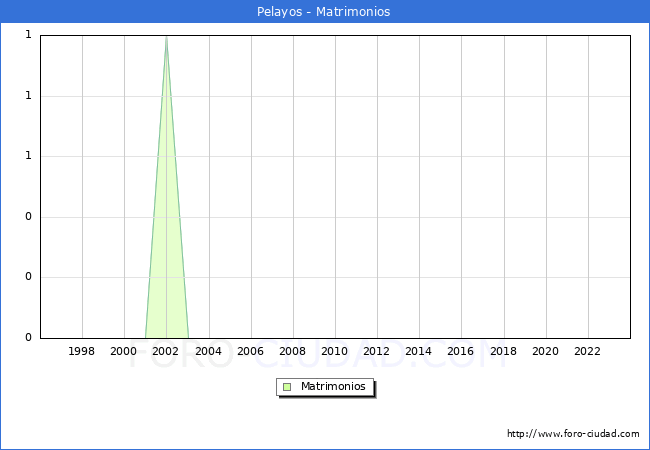Image resolution: width=650 pixels, height=450 pixels.
Task: Select the 1998 x-axis label
Action: (x=82, y=351)
